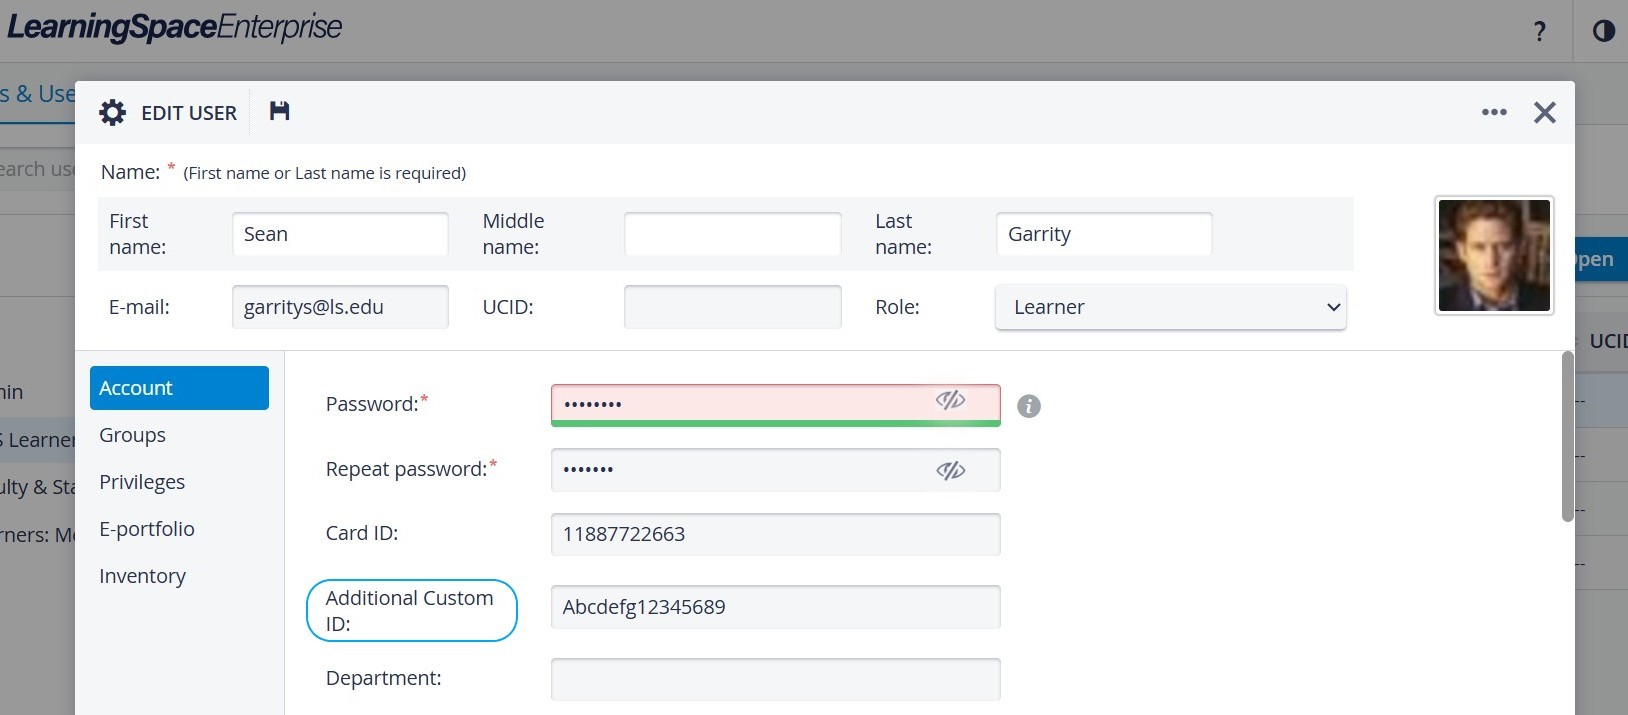Image resolution: width=1628 pixels, height=715 pixels.
Task: Save user with the floppy disk icon
Action: (x=280, y=111)
